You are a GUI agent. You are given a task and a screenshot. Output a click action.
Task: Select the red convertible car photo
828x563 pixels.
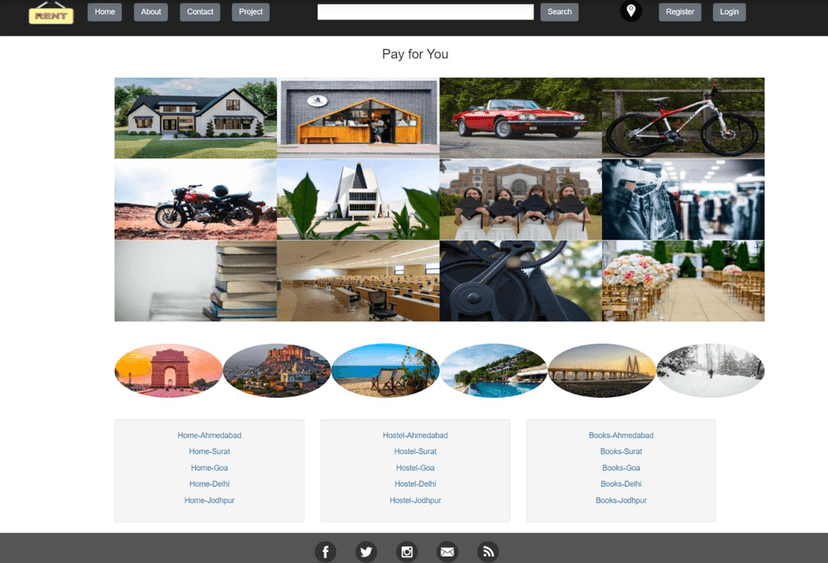coord(521,118)
